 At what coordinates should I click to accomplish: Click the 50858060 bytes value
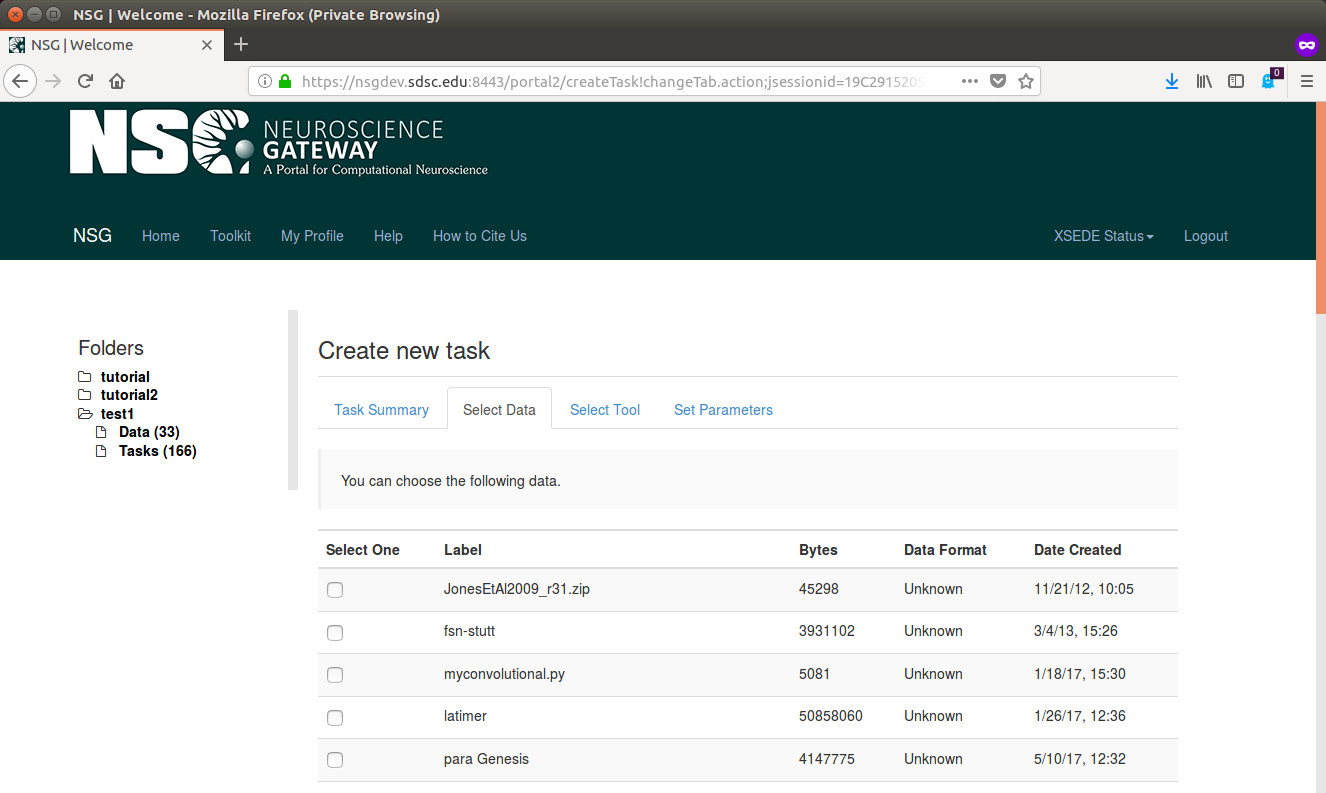831,716
